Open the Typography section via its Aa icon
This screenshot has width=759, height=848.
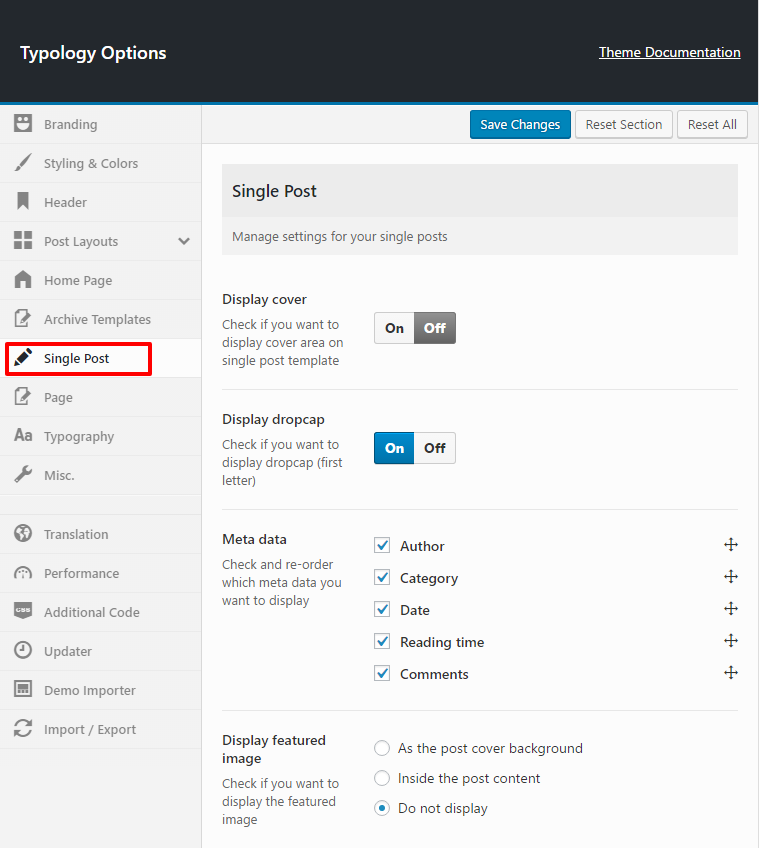(22, 436)
